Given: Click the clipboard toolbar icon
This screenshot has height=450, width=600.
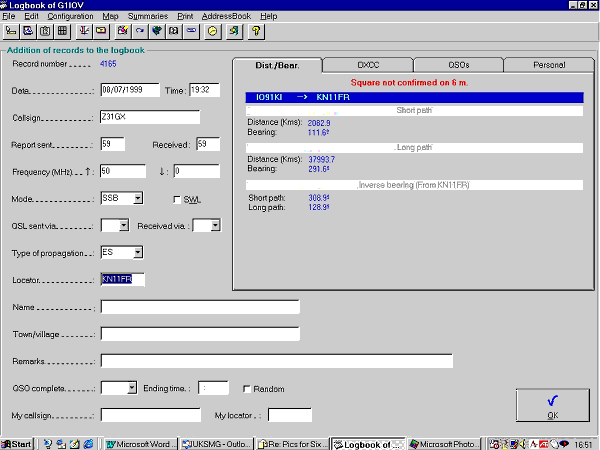Looking at the screenshot, I should (x=45, y=31).
